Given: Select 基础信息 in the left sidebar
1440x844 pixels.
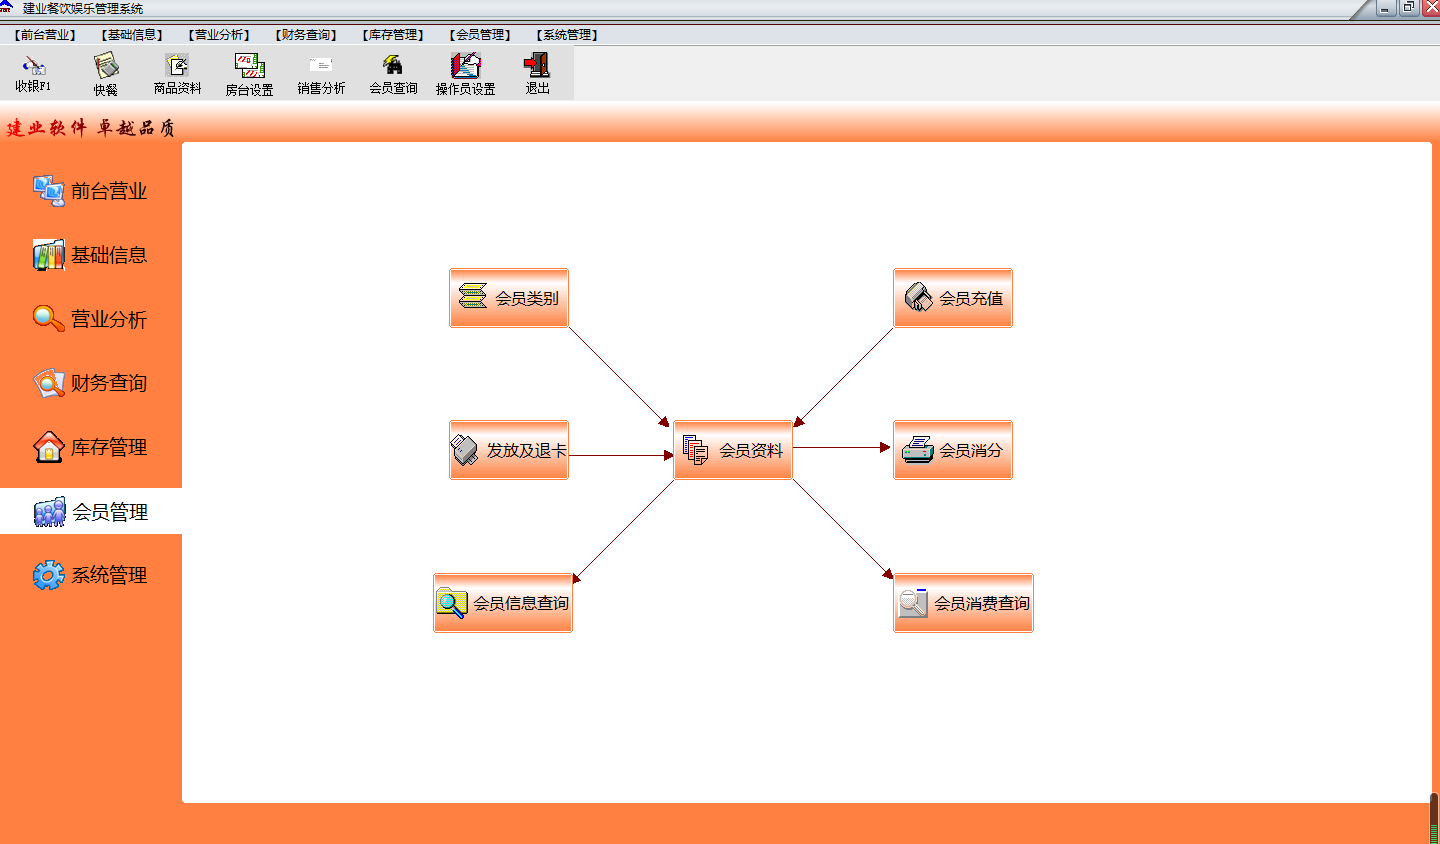Looking at the screenshot, I should [x=91, y=255].
